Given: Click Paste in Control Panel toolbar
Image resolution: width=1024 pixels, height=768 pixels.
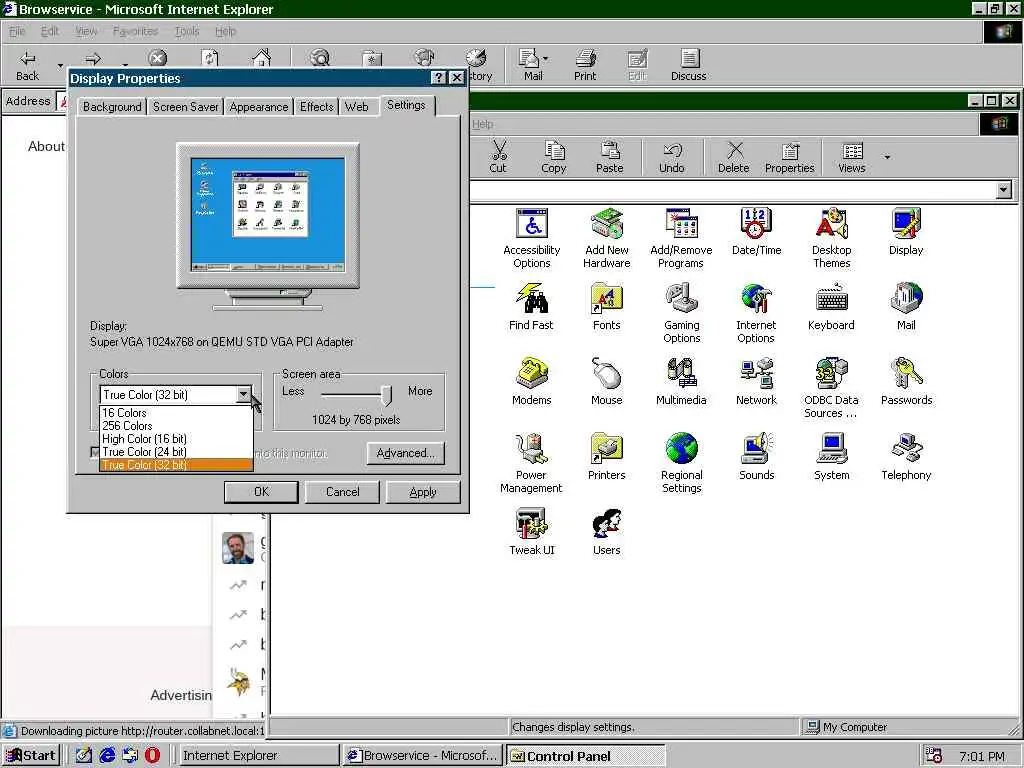Looking at the screenshot, I should tap(609, 157).
